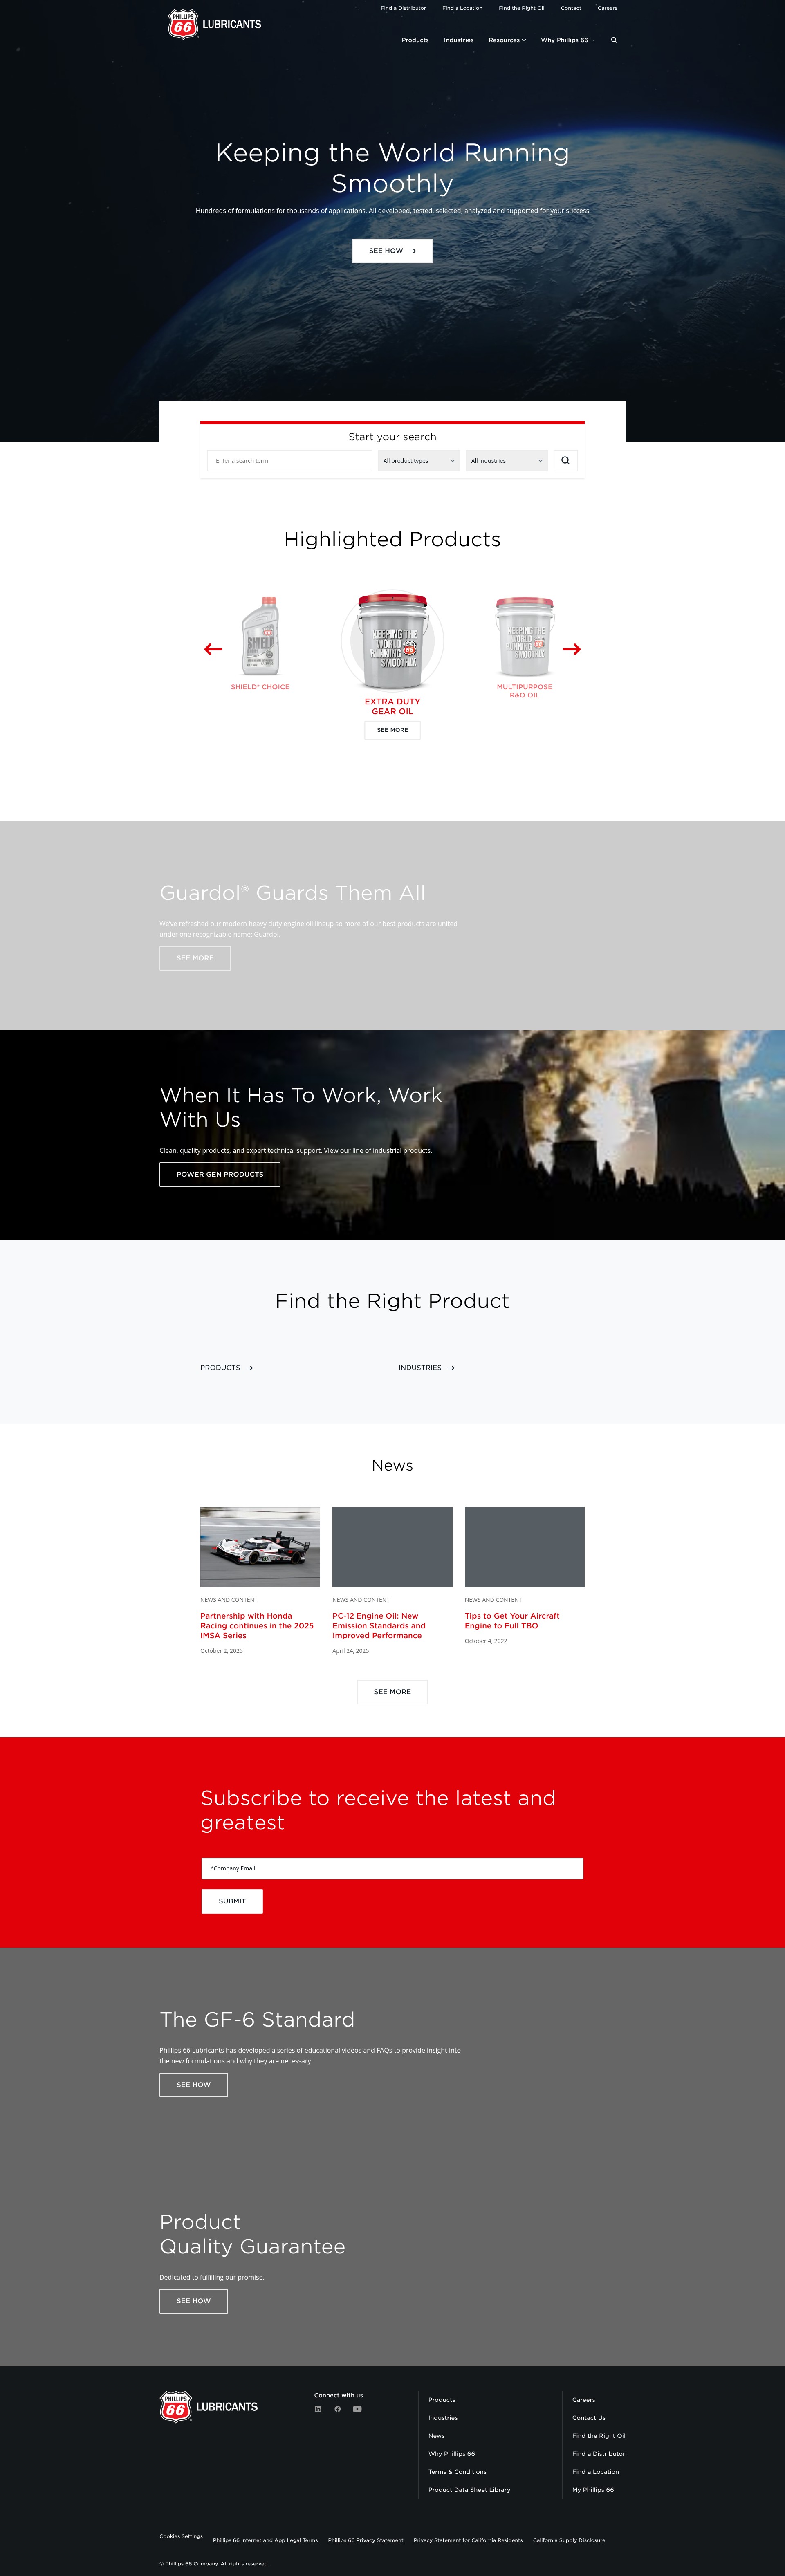The image size is (785, 2576).
Task: Open the Industries nav item
Action: coord(459,40)
